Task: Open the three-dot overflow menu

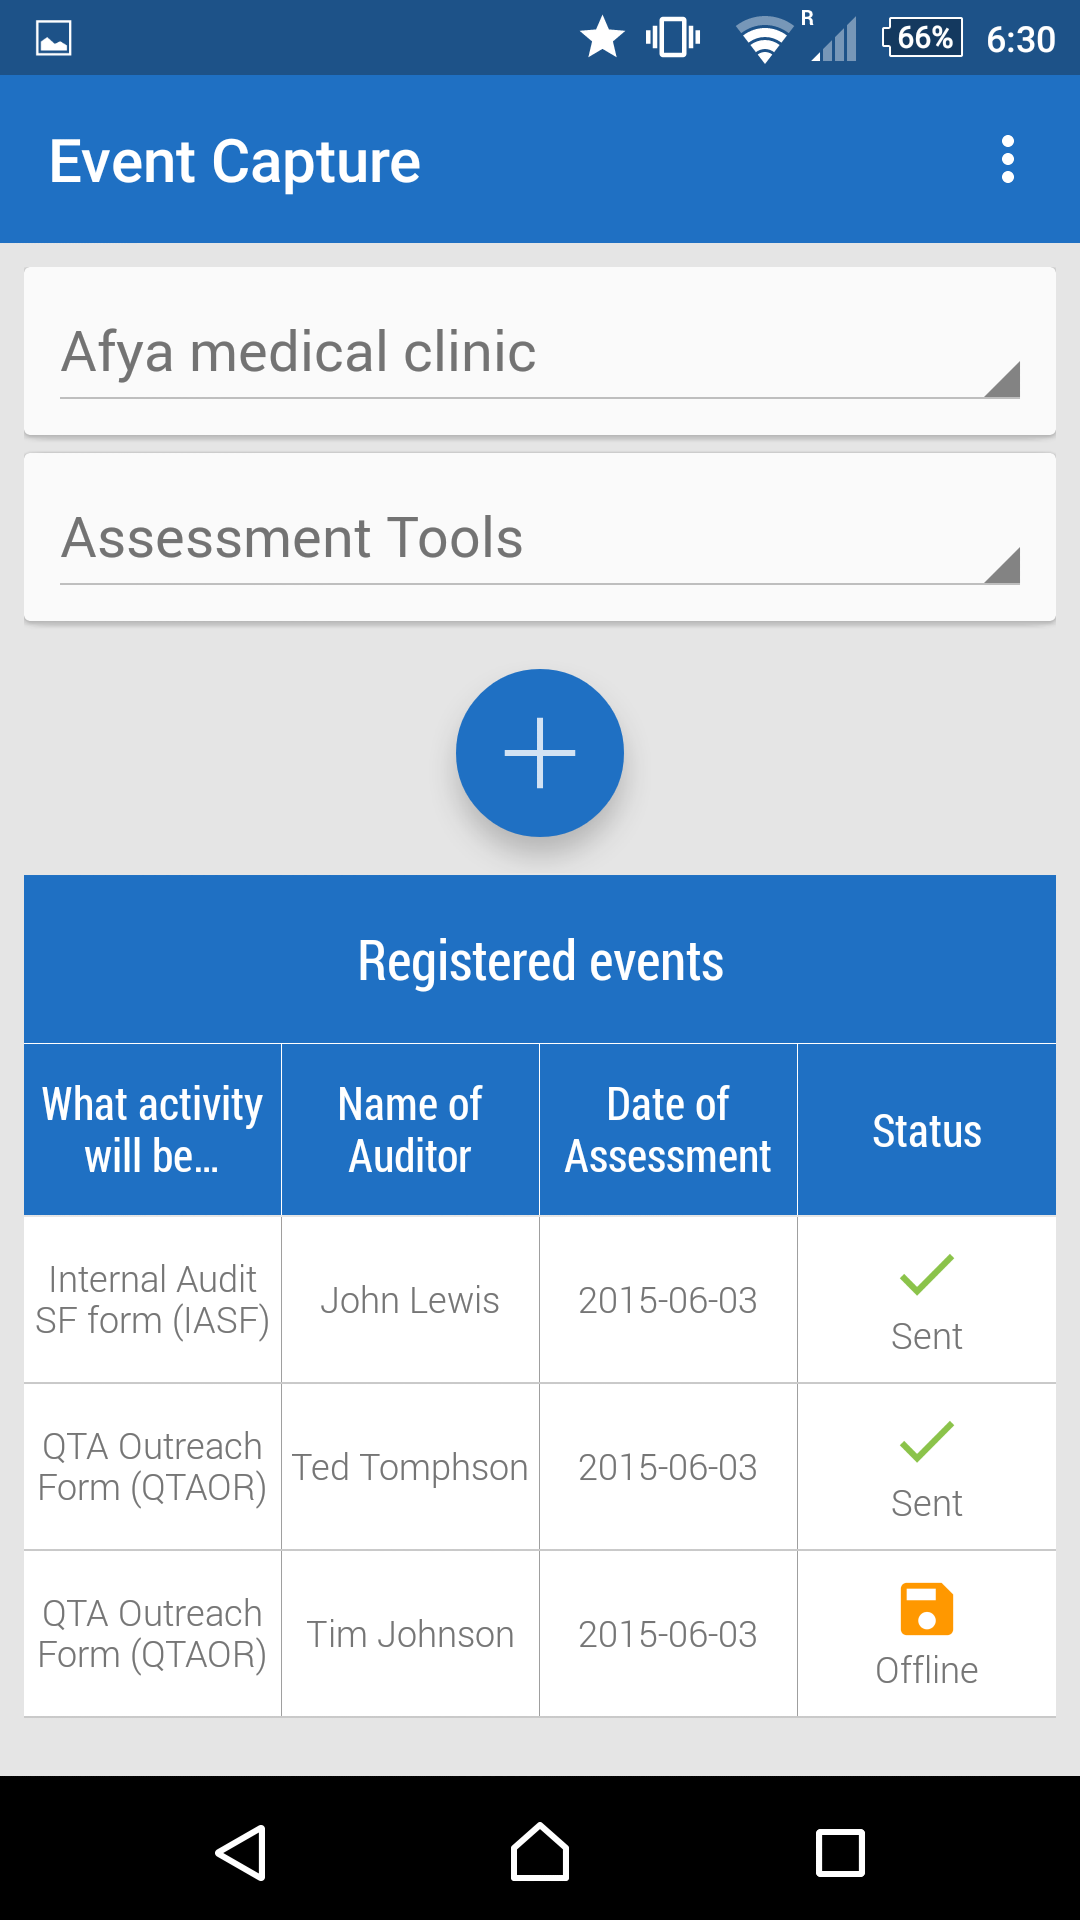Action: point(1007,160)
